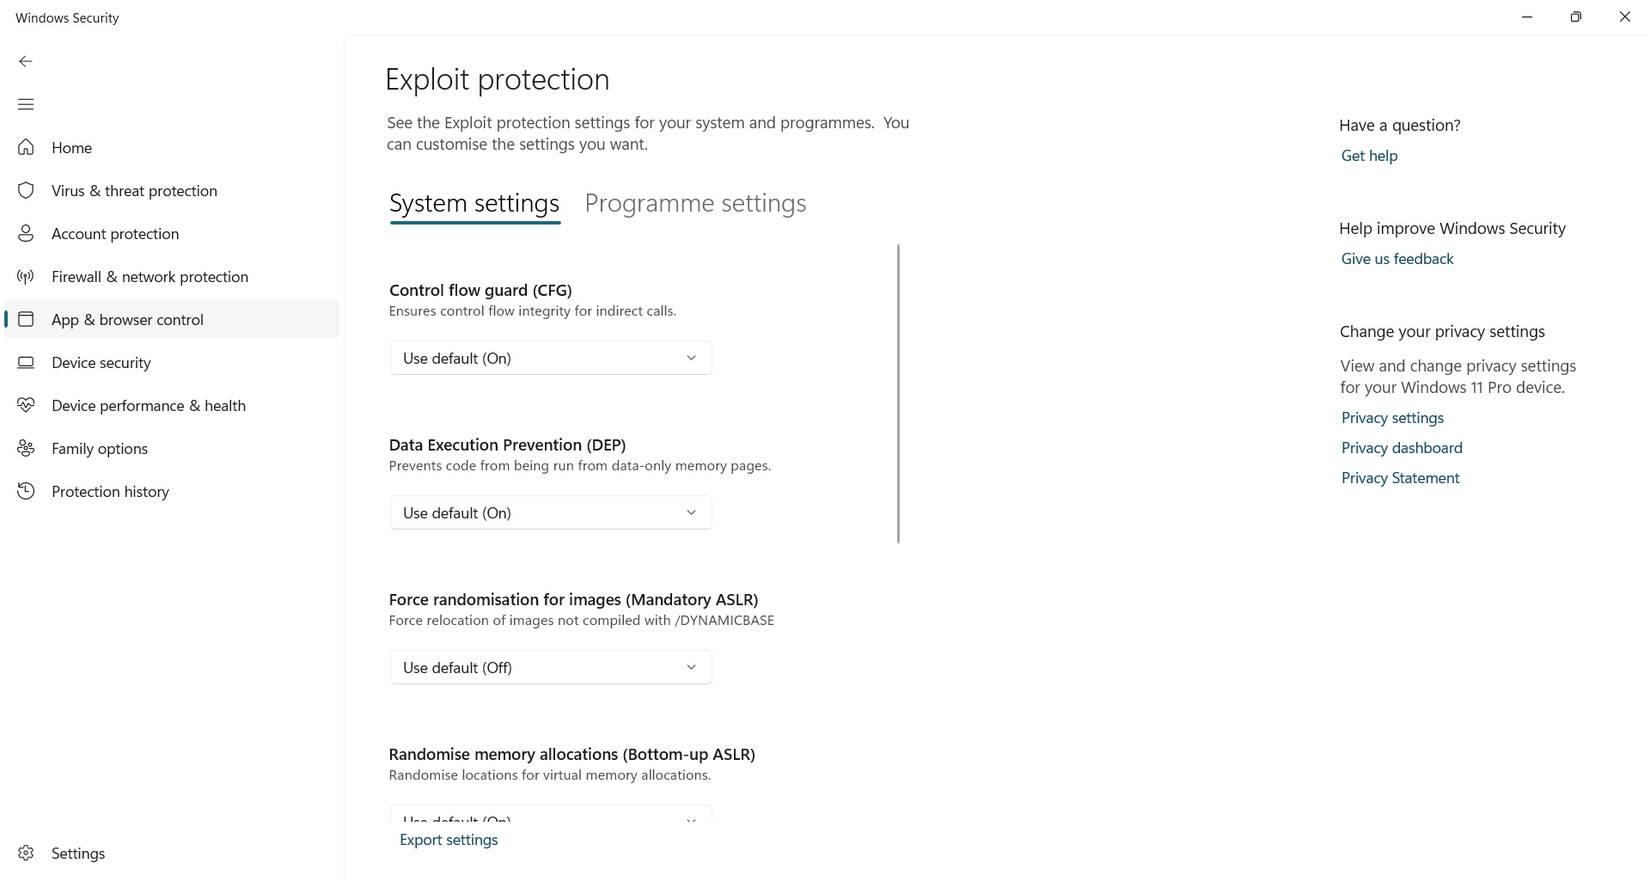This screenshot has width=1650, height=877.
Task: Select the System settings tab
Action: (473, 203)
